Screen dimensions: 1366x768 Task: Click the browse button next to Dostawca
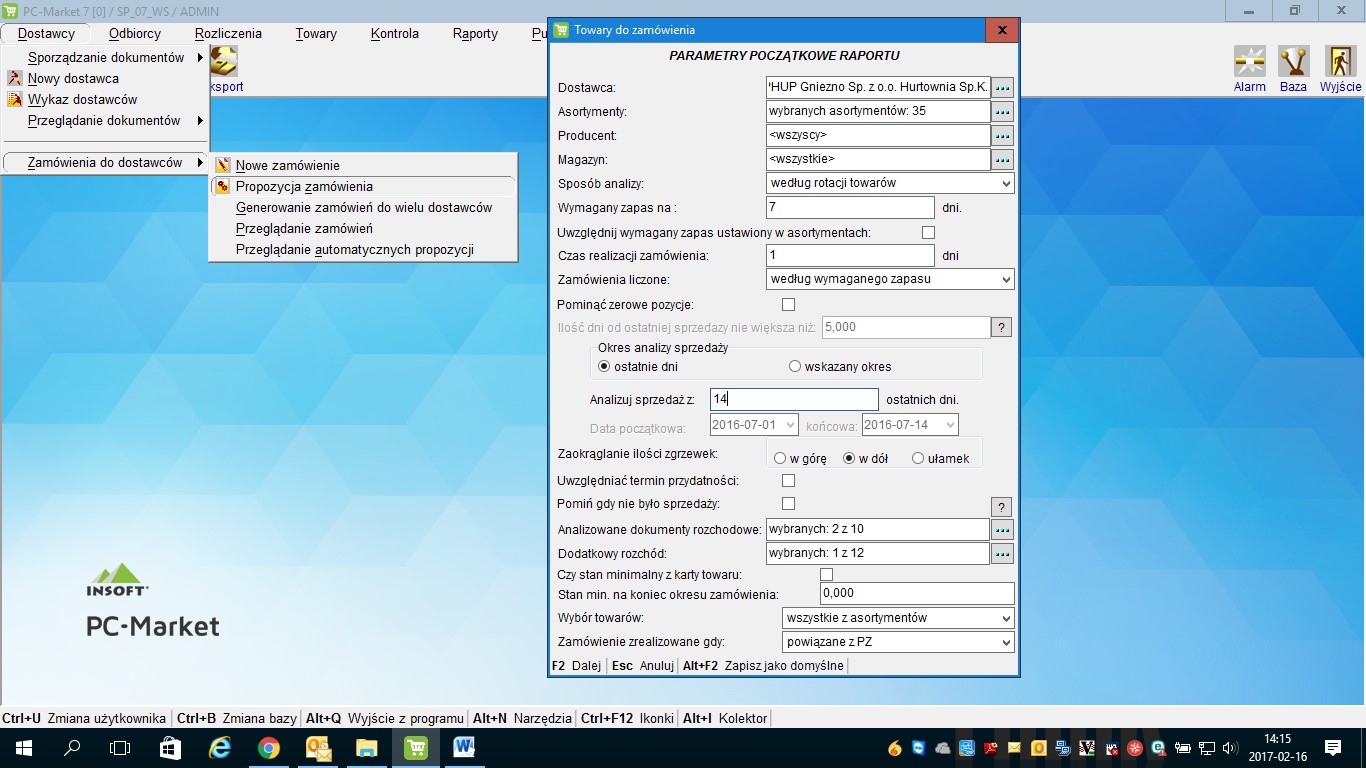1003,87
